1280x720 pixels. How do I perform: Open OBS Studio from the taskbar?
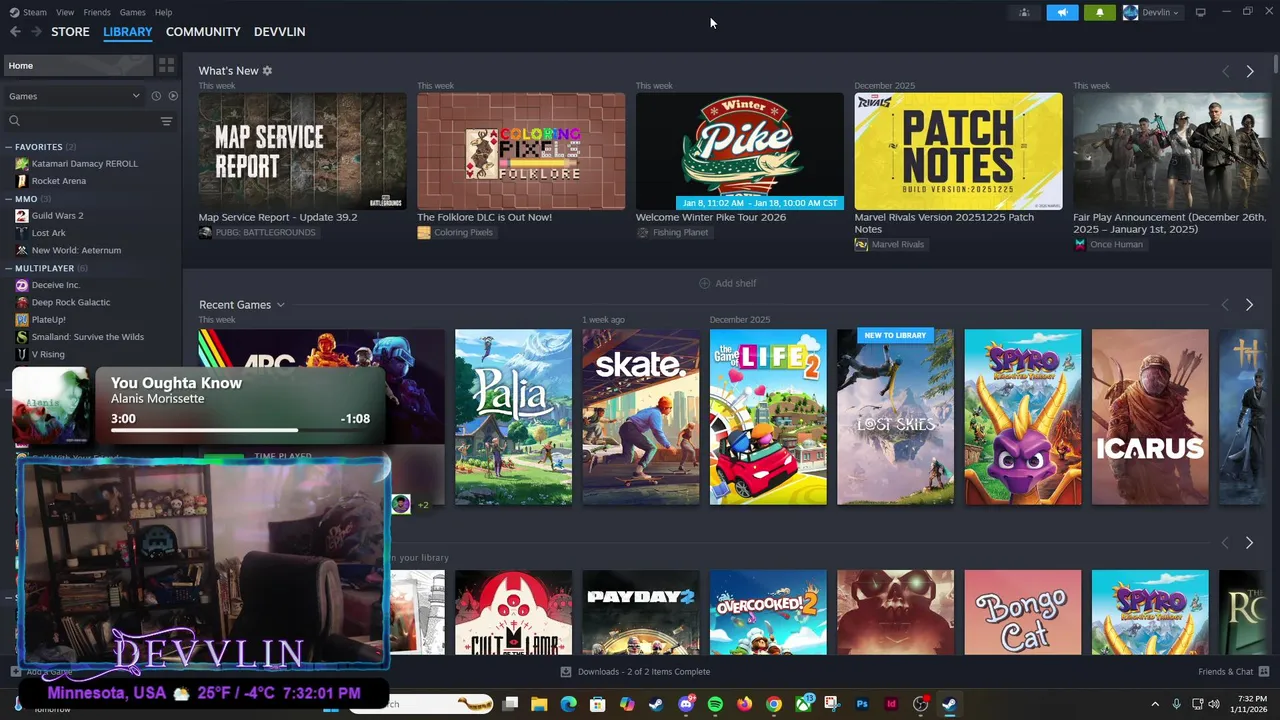[920, 705]
